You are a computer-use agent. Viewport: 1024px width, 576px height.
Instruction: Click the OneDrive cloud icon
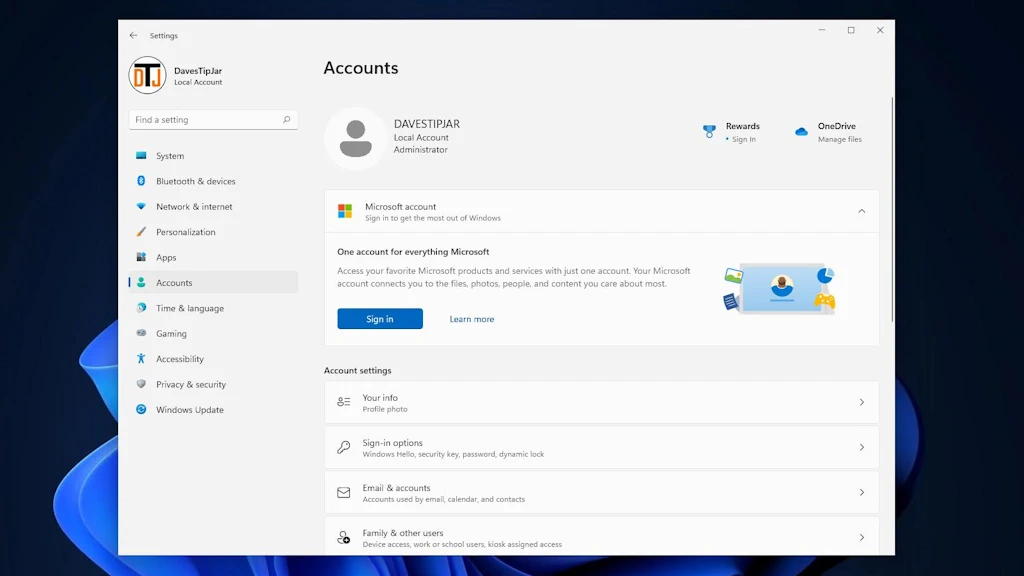801,132
